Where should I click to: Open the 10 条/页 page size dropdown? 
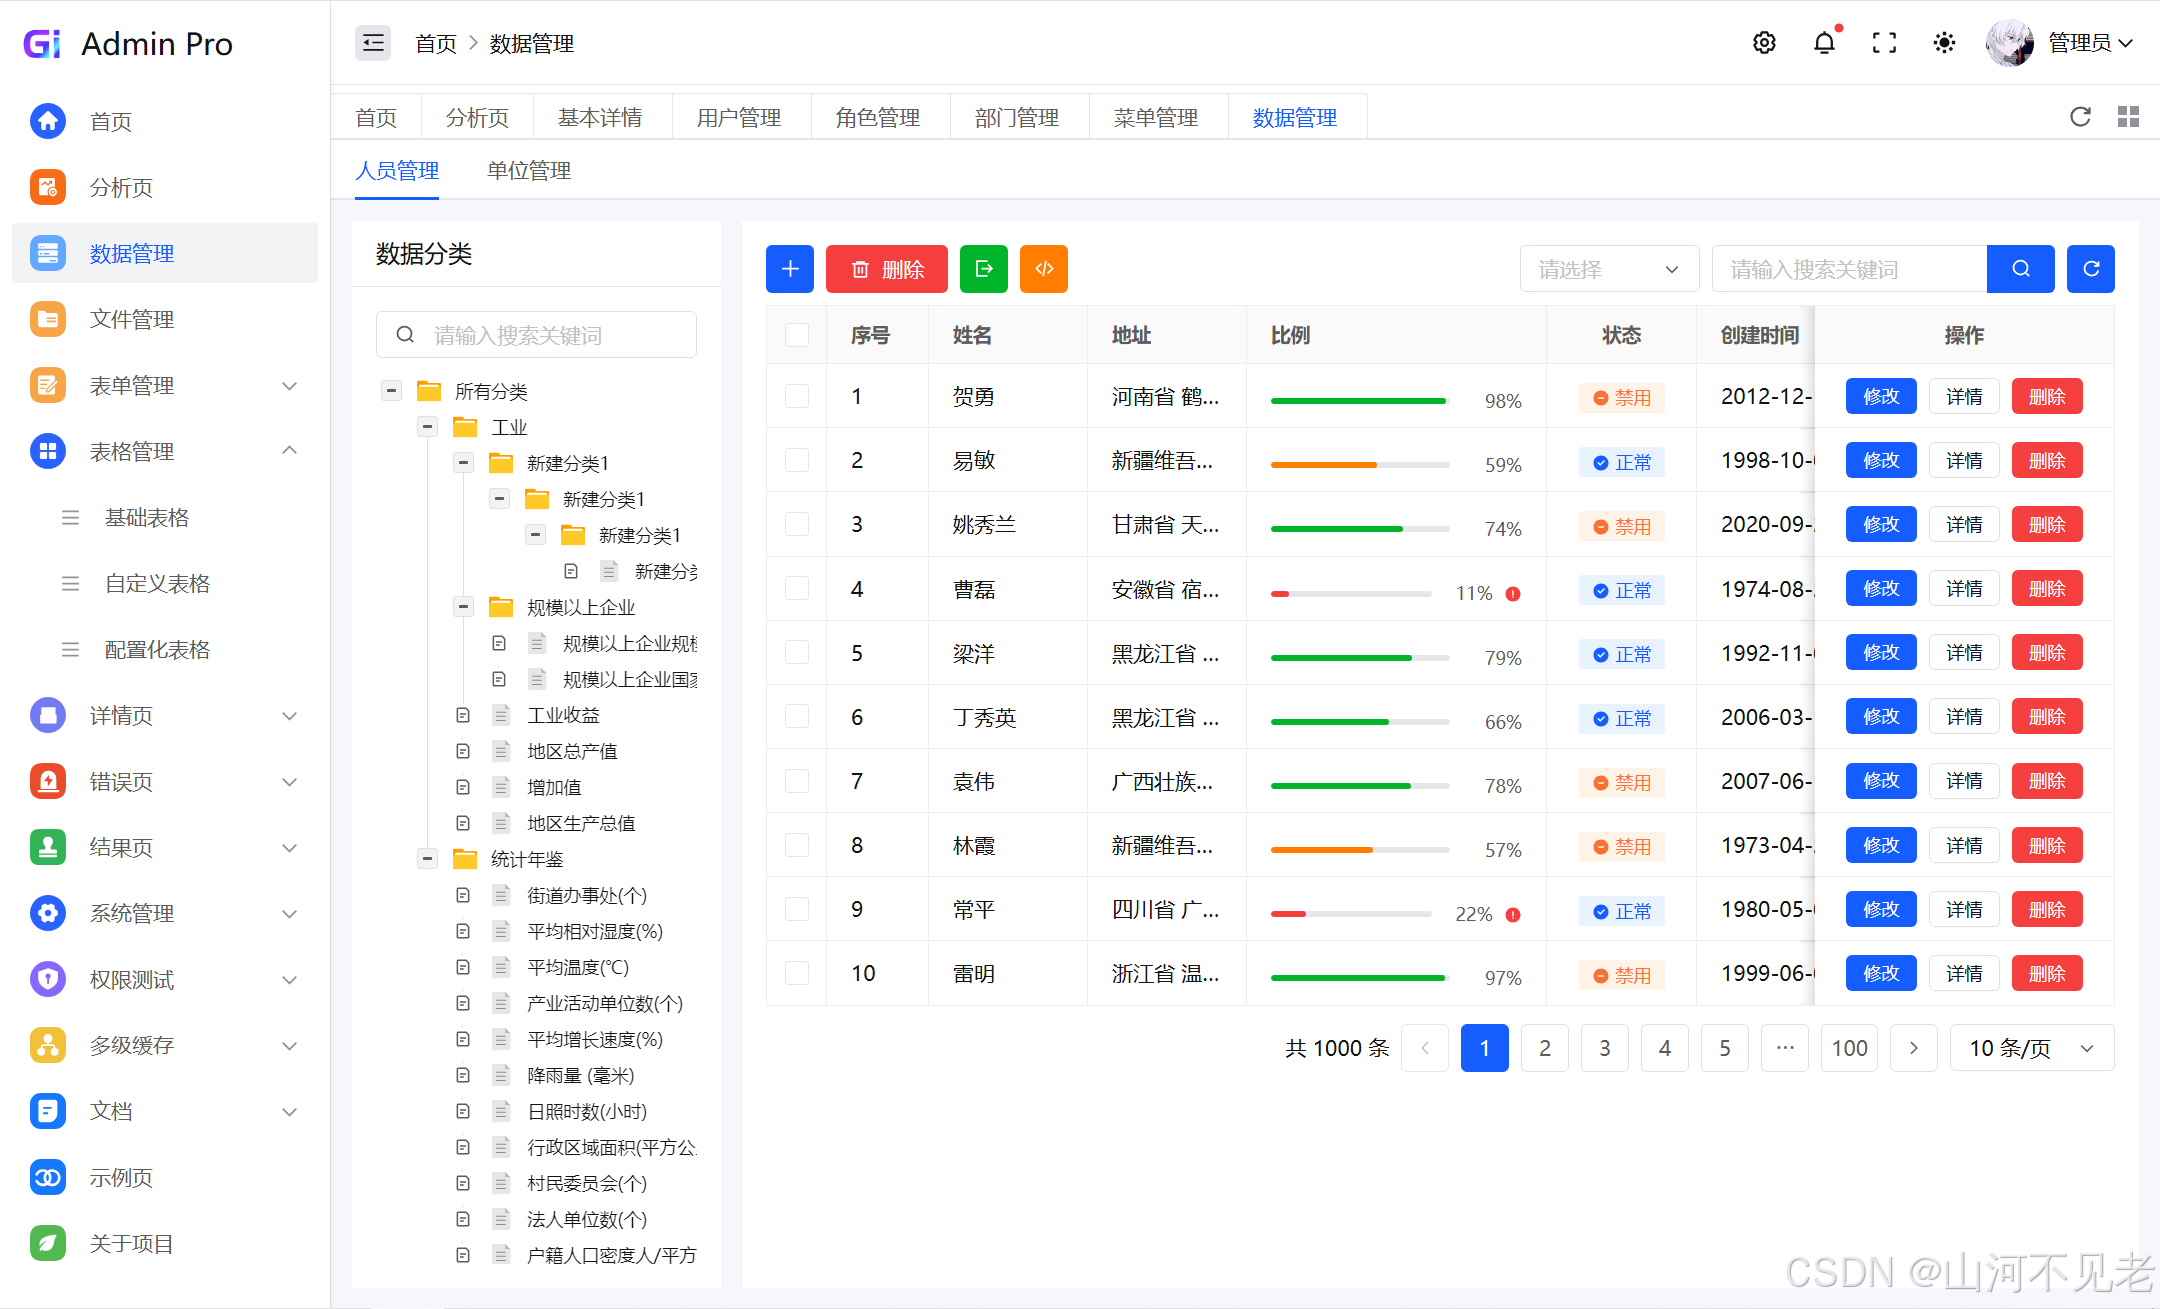pyautogui.click(x=2030, y=1048)
